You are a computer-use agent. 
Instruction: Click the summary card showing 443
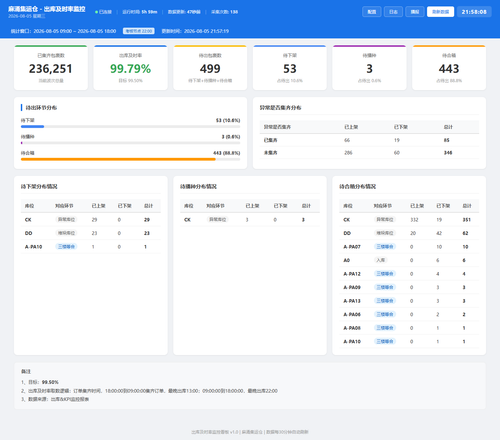point(449,68)
